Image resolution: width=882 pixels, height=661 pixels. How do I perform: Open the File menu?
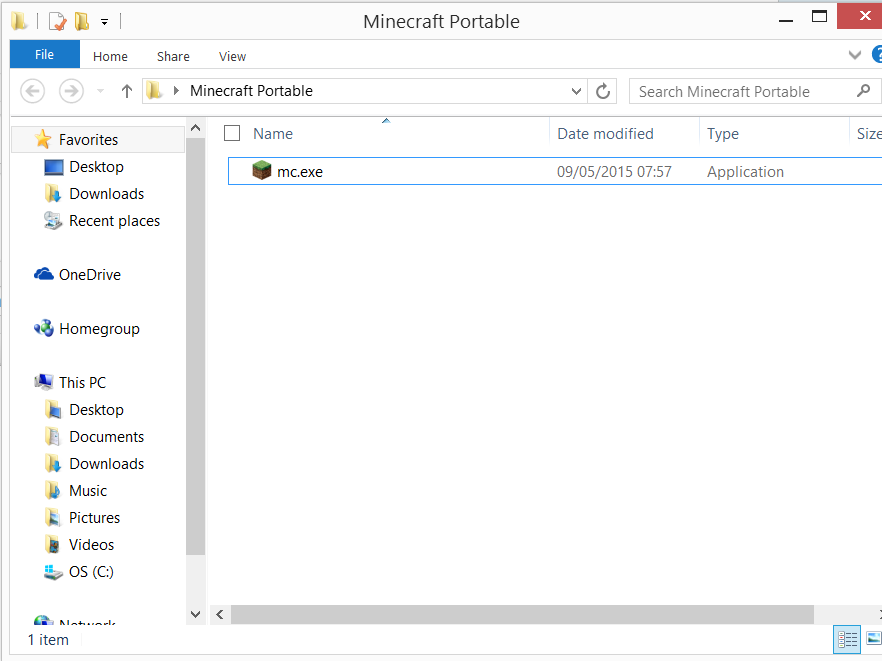click(44, 55)
